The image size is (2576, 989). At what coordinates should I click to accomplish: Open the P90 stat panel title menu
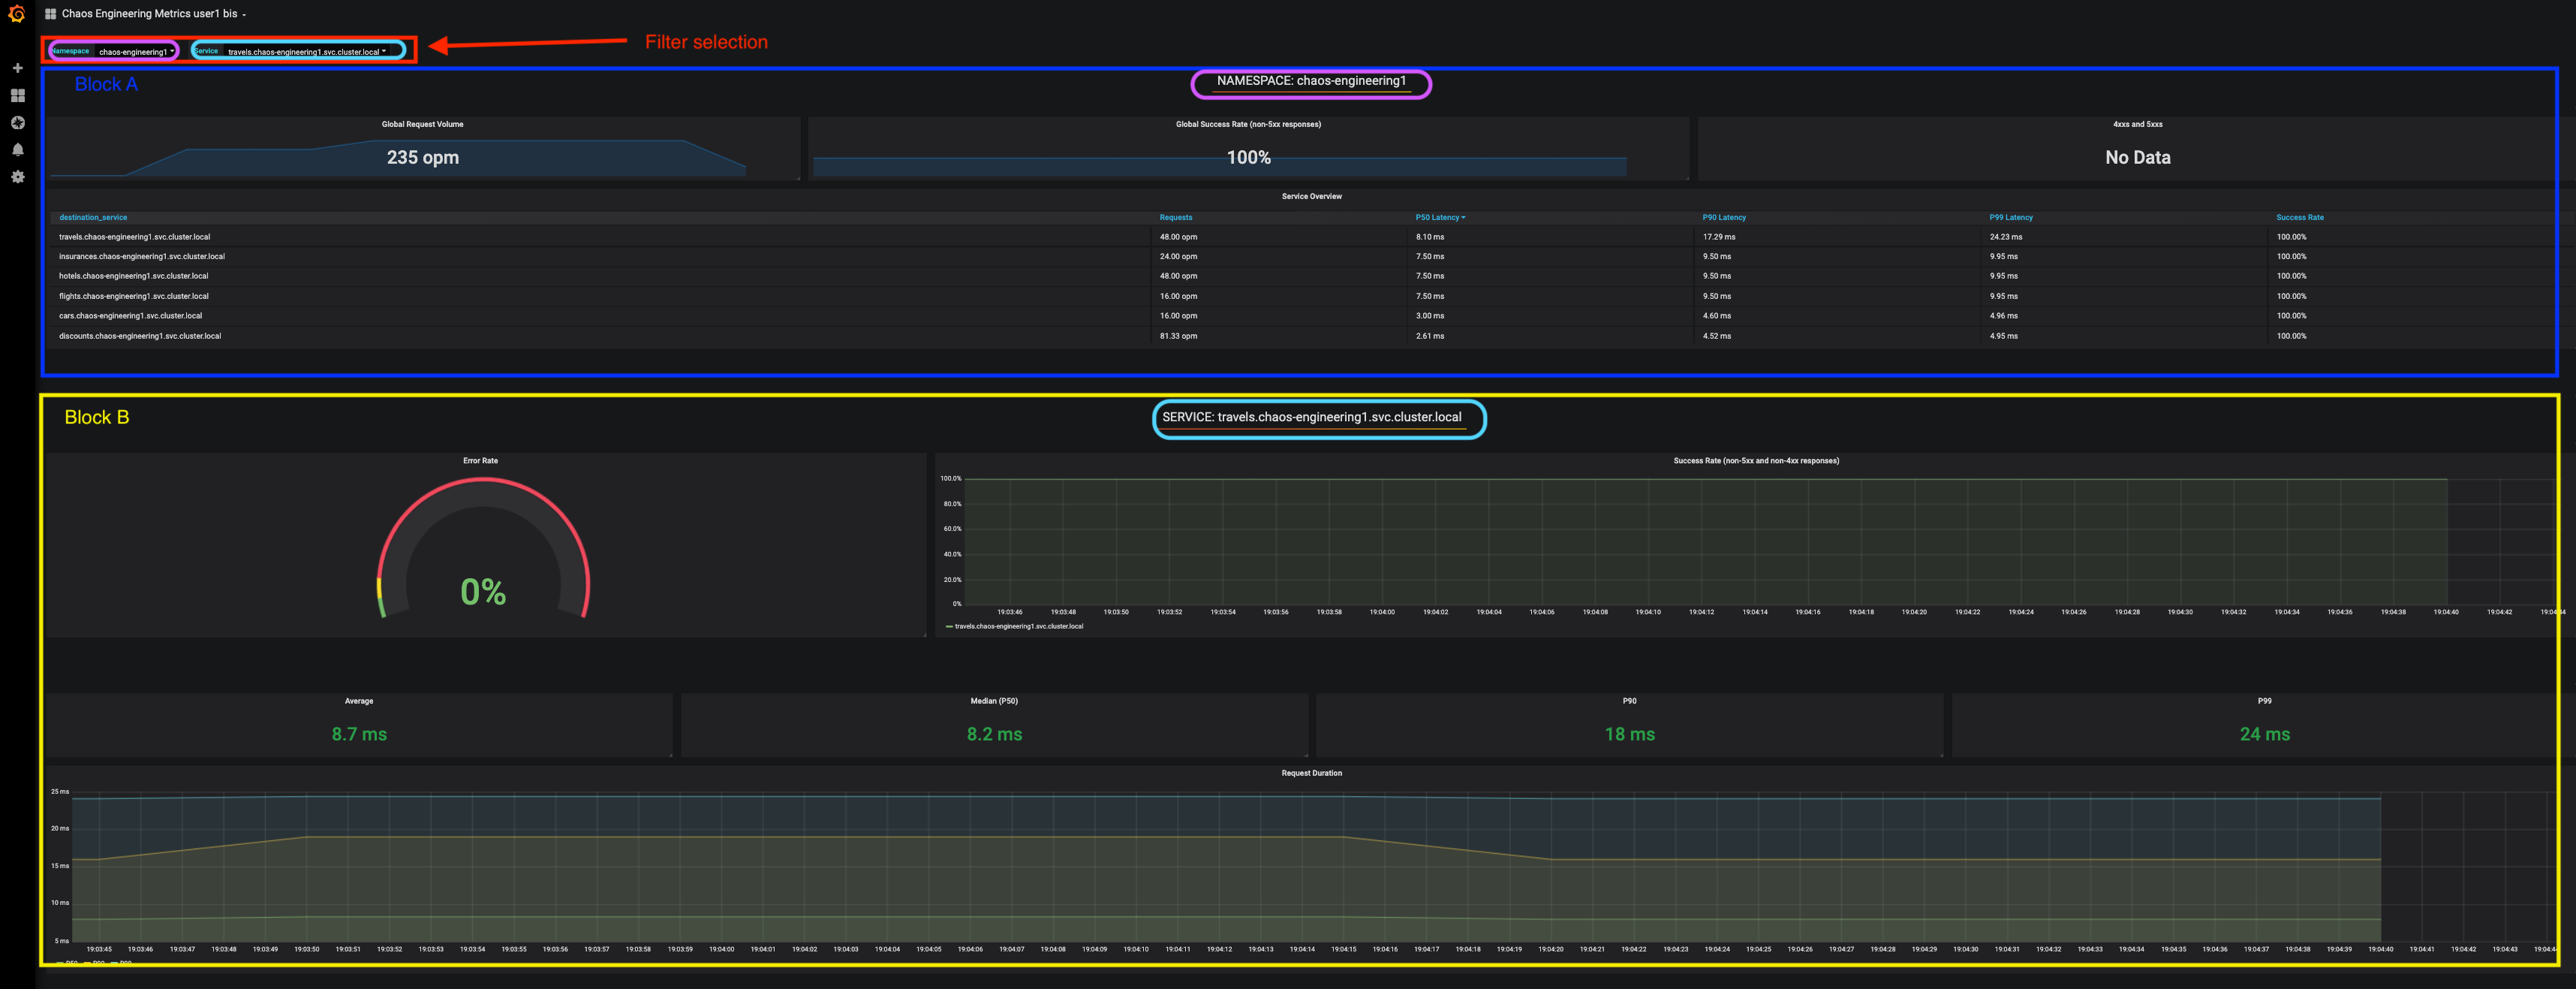pos(1629,701)
